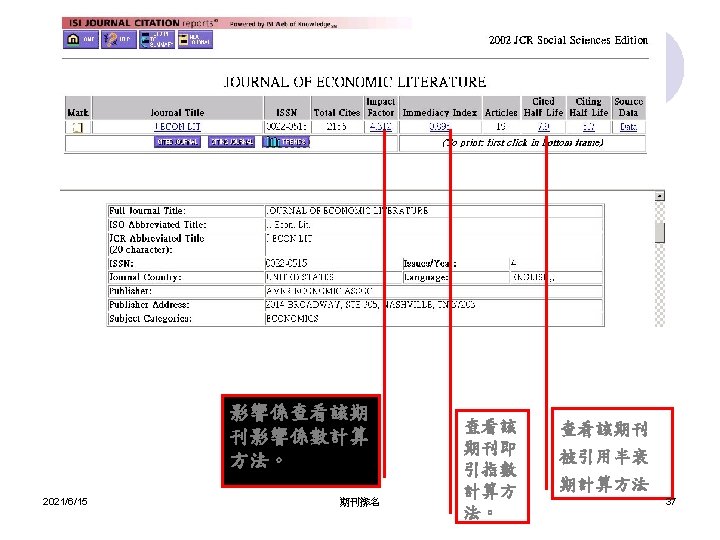
Task: Open the Source Data link
Action: pos(628,127)
